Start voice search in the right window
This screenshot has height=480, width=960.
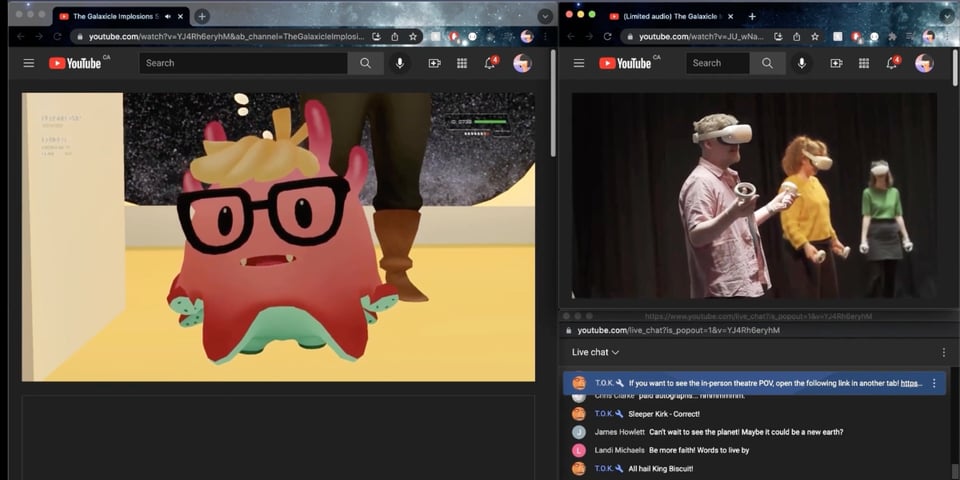point(801,63)
